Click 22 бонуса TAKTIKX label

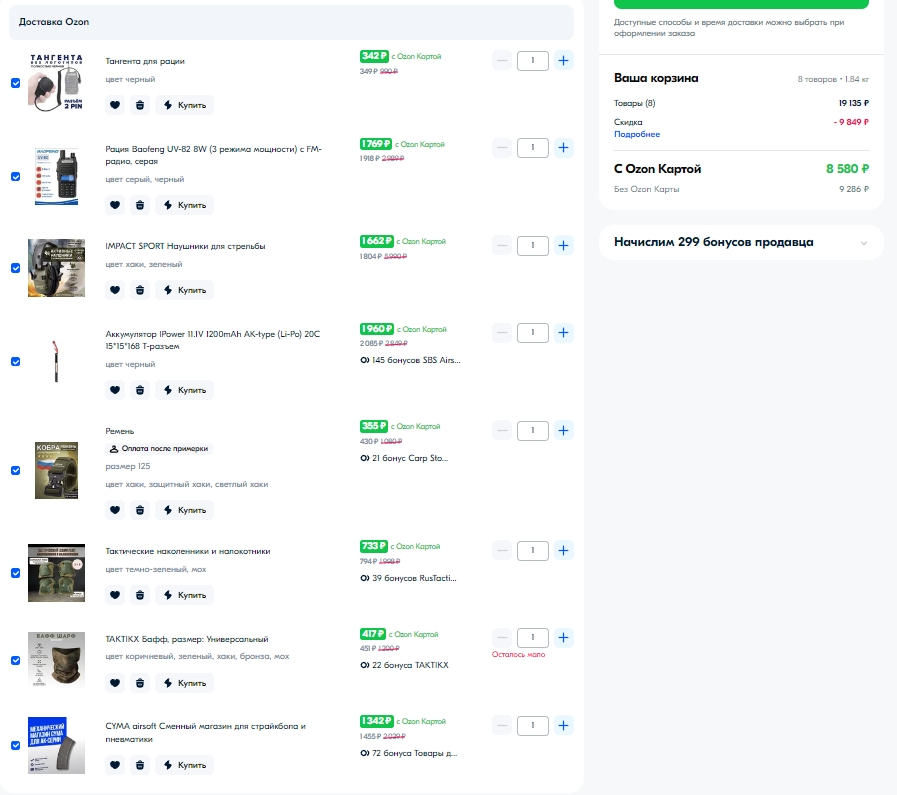404,665
